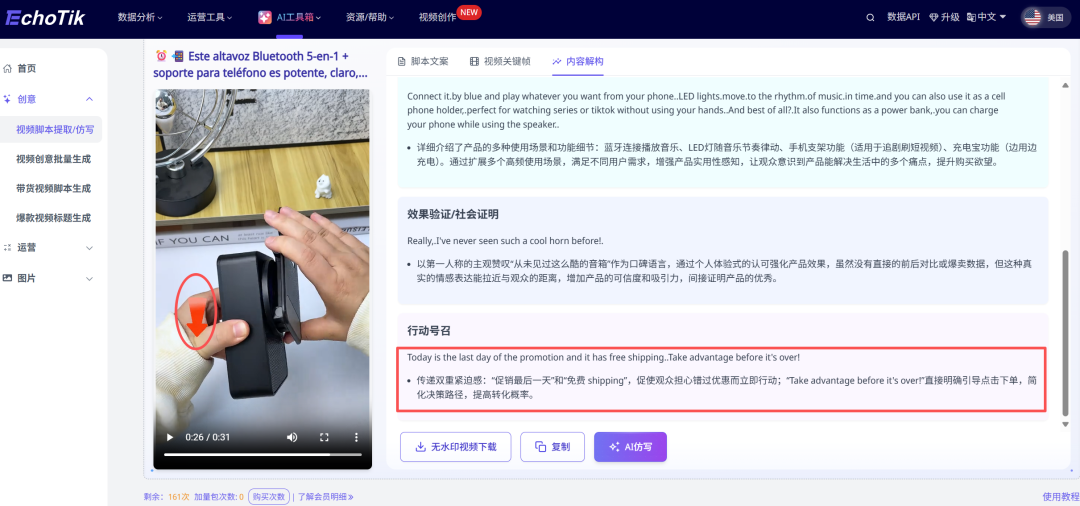Image resolution: width=1080 pixels, height=506 pixels.
Task: Expand the 运营 sidebar section
Action: pos(89,247)
